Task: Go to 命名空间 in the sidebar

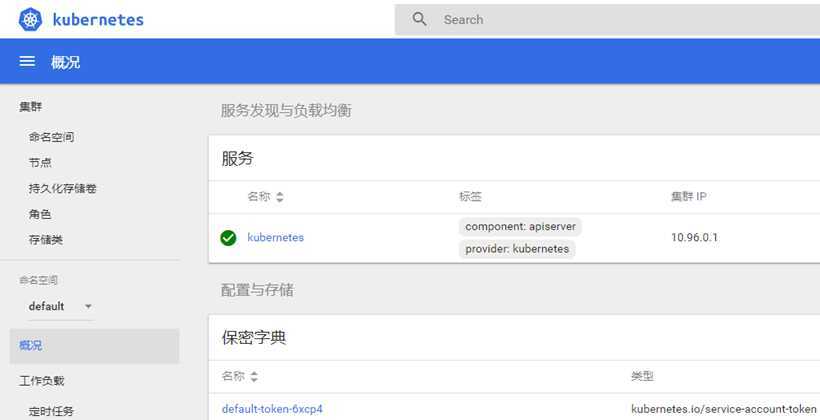Action: tap(51, 137)
